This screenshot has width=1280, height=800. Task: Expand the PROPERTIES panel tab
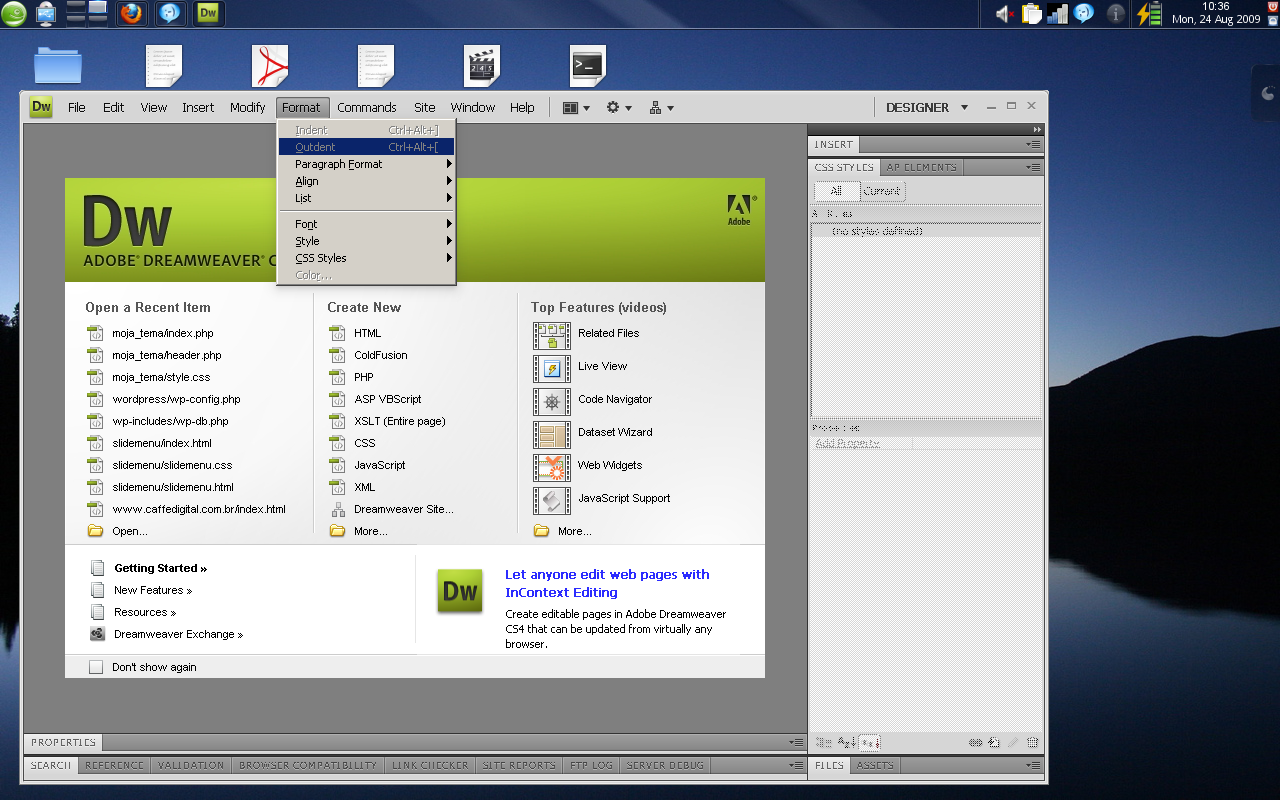pos(63,742)
